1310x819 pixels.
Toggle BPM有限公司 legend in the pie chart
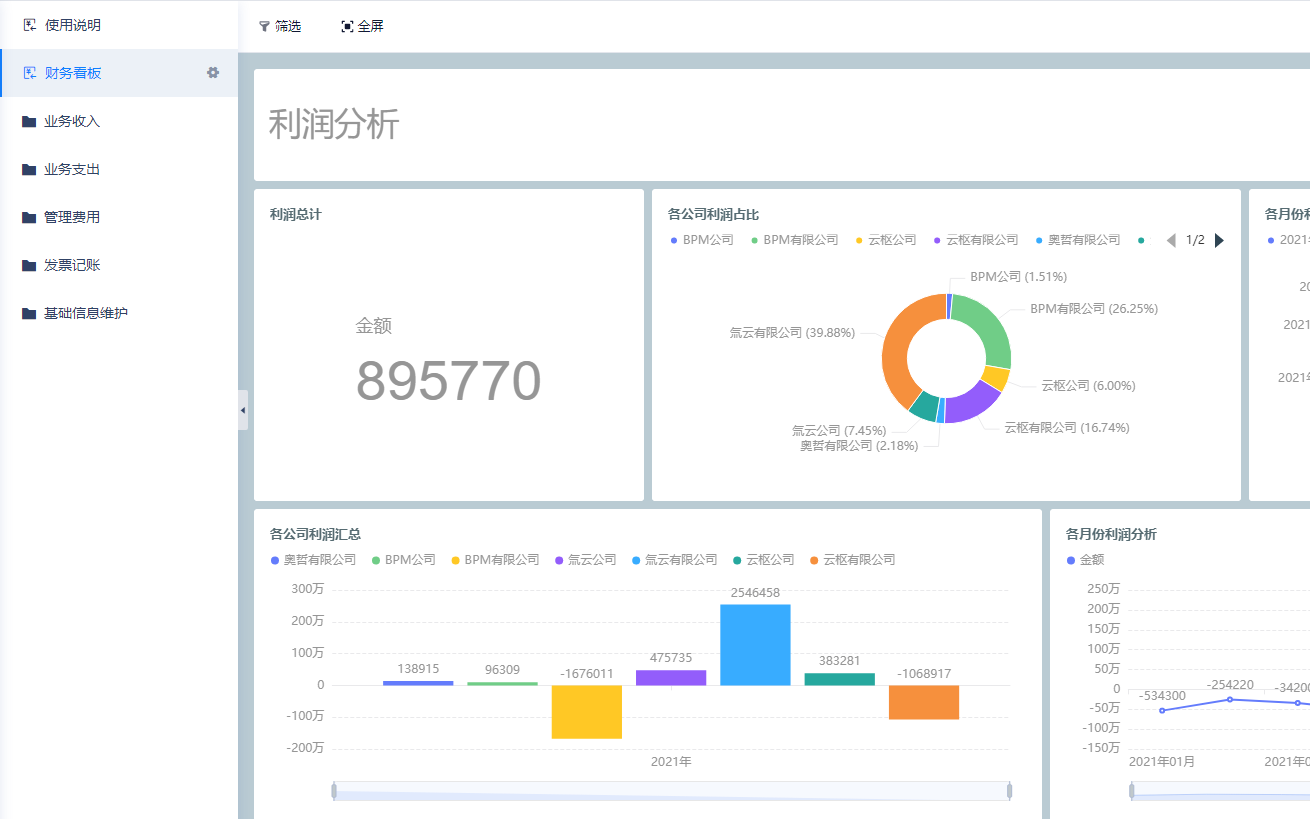794,240
